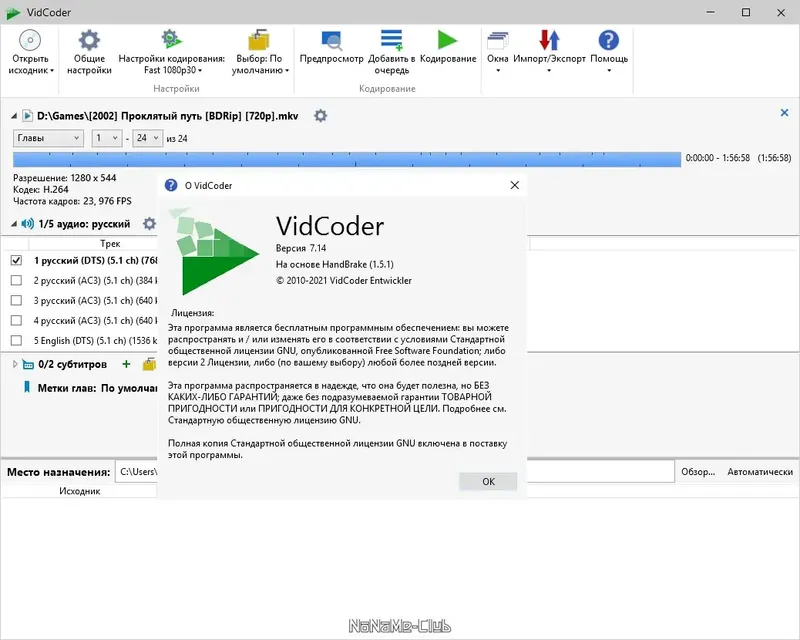Click the source file path D:\Games text

pyautogui.click(x=167, y=116)
